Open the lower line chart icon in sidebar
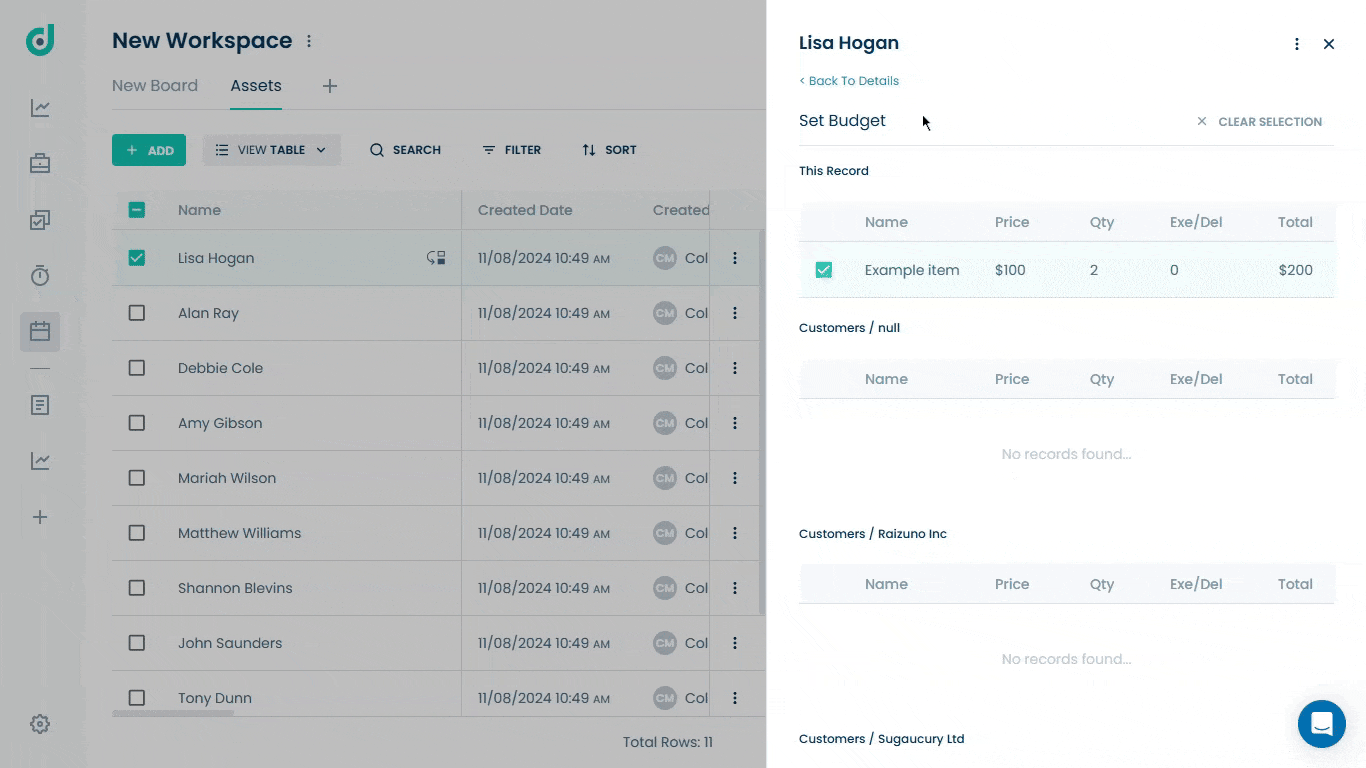This screenshot has width=1366, height=768. 40,461
